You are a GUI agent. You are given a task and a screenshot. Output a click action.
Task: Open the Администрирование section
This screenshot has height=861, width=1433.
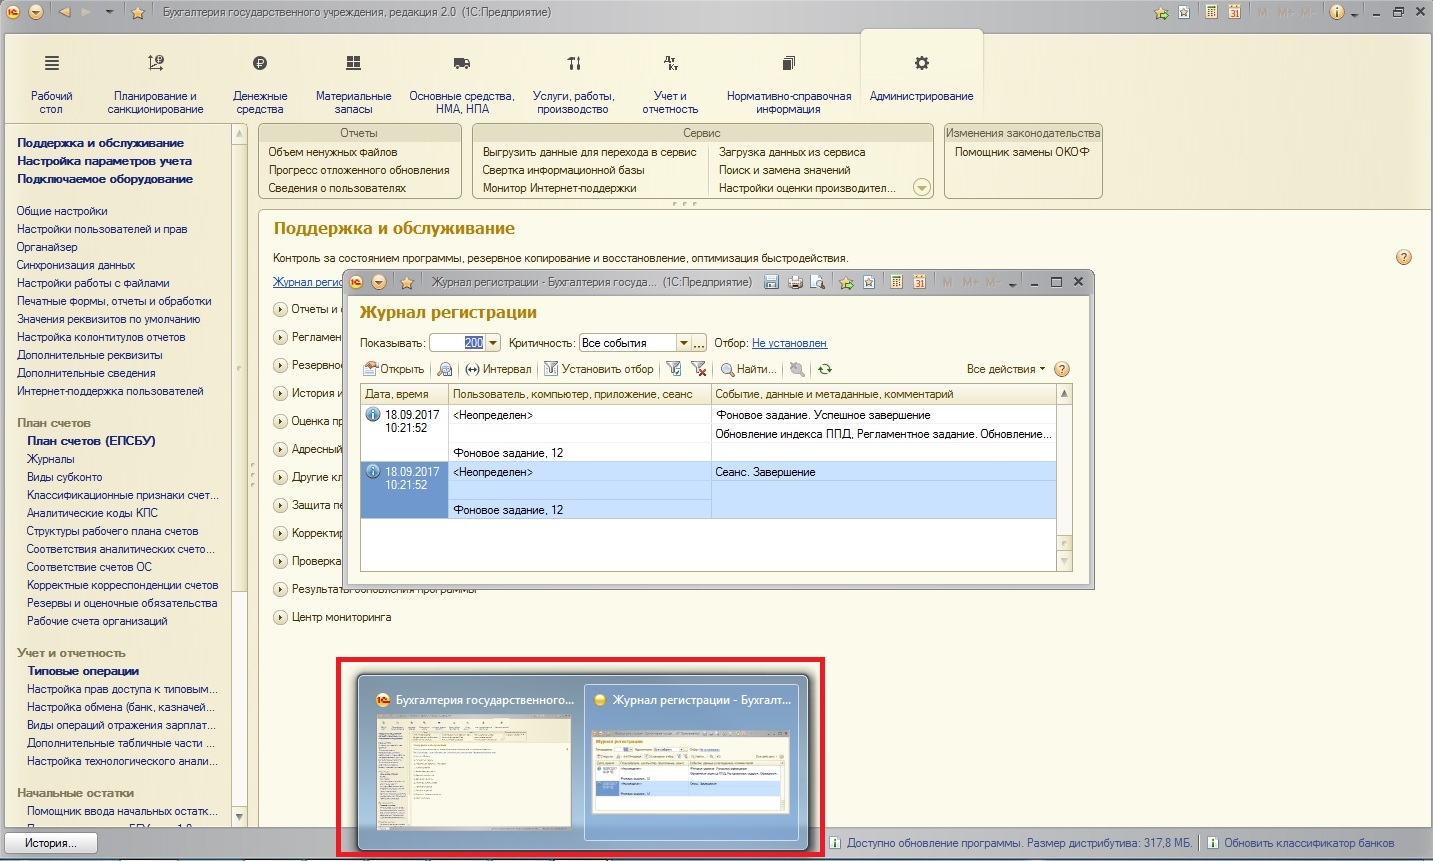coord(921,78)
